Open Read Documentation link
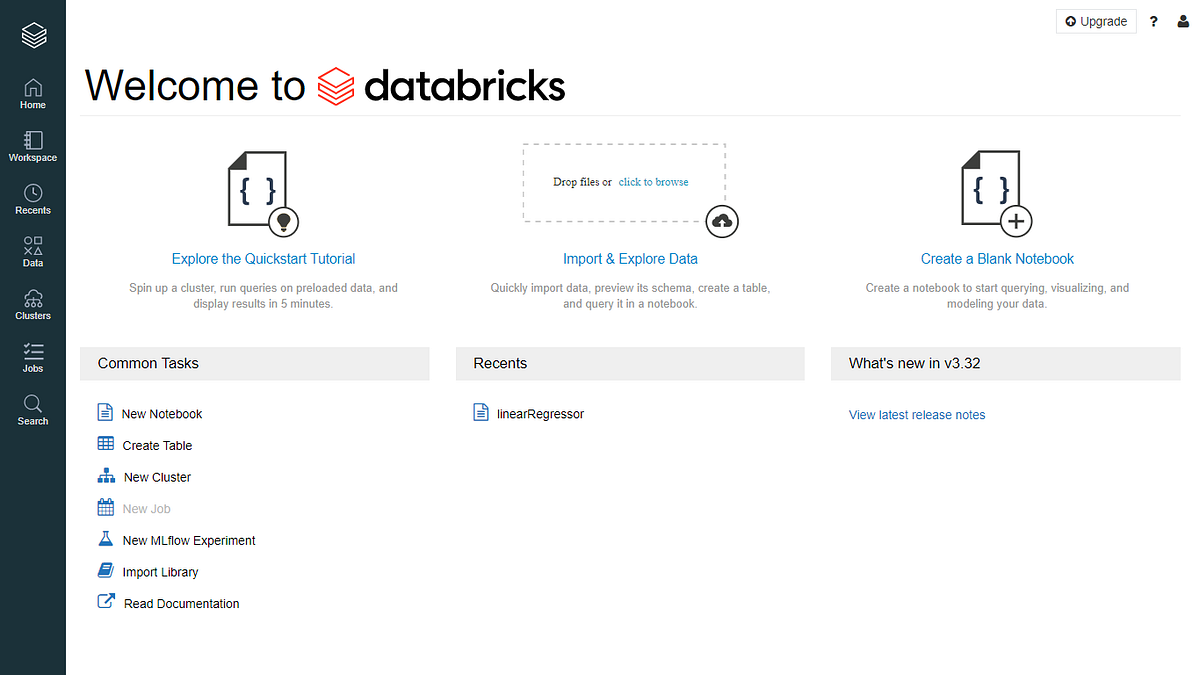 tap(181, 603)
